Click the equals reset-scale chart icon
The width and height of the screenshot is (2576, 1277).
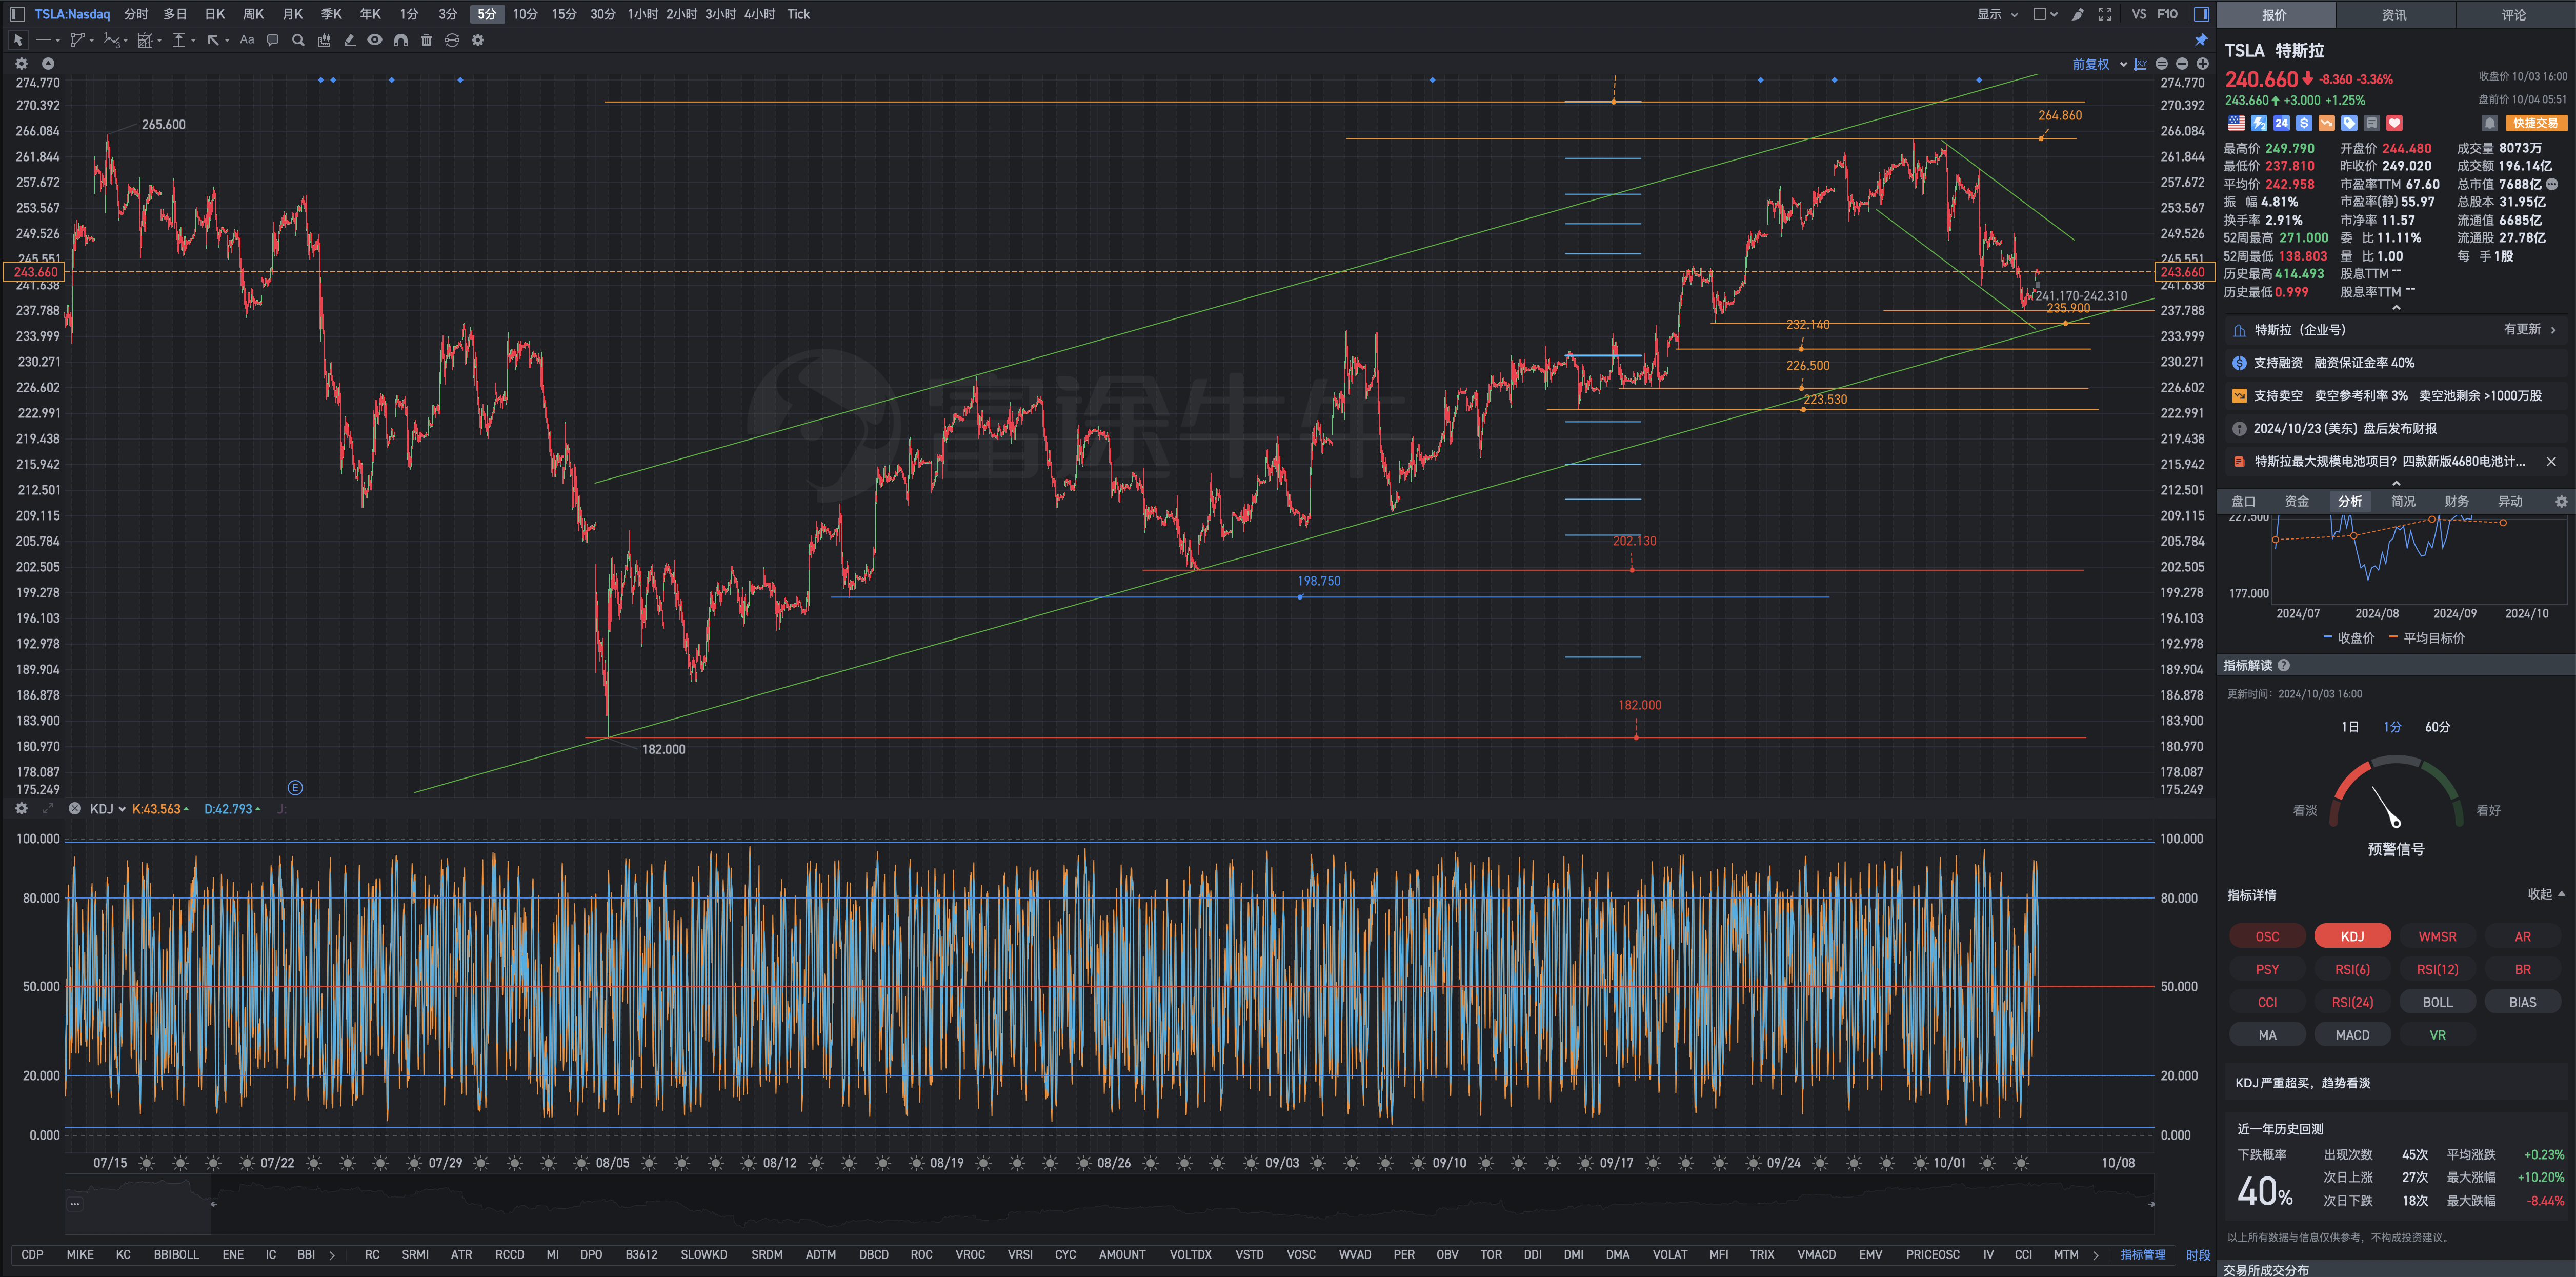pos(2162,64)
